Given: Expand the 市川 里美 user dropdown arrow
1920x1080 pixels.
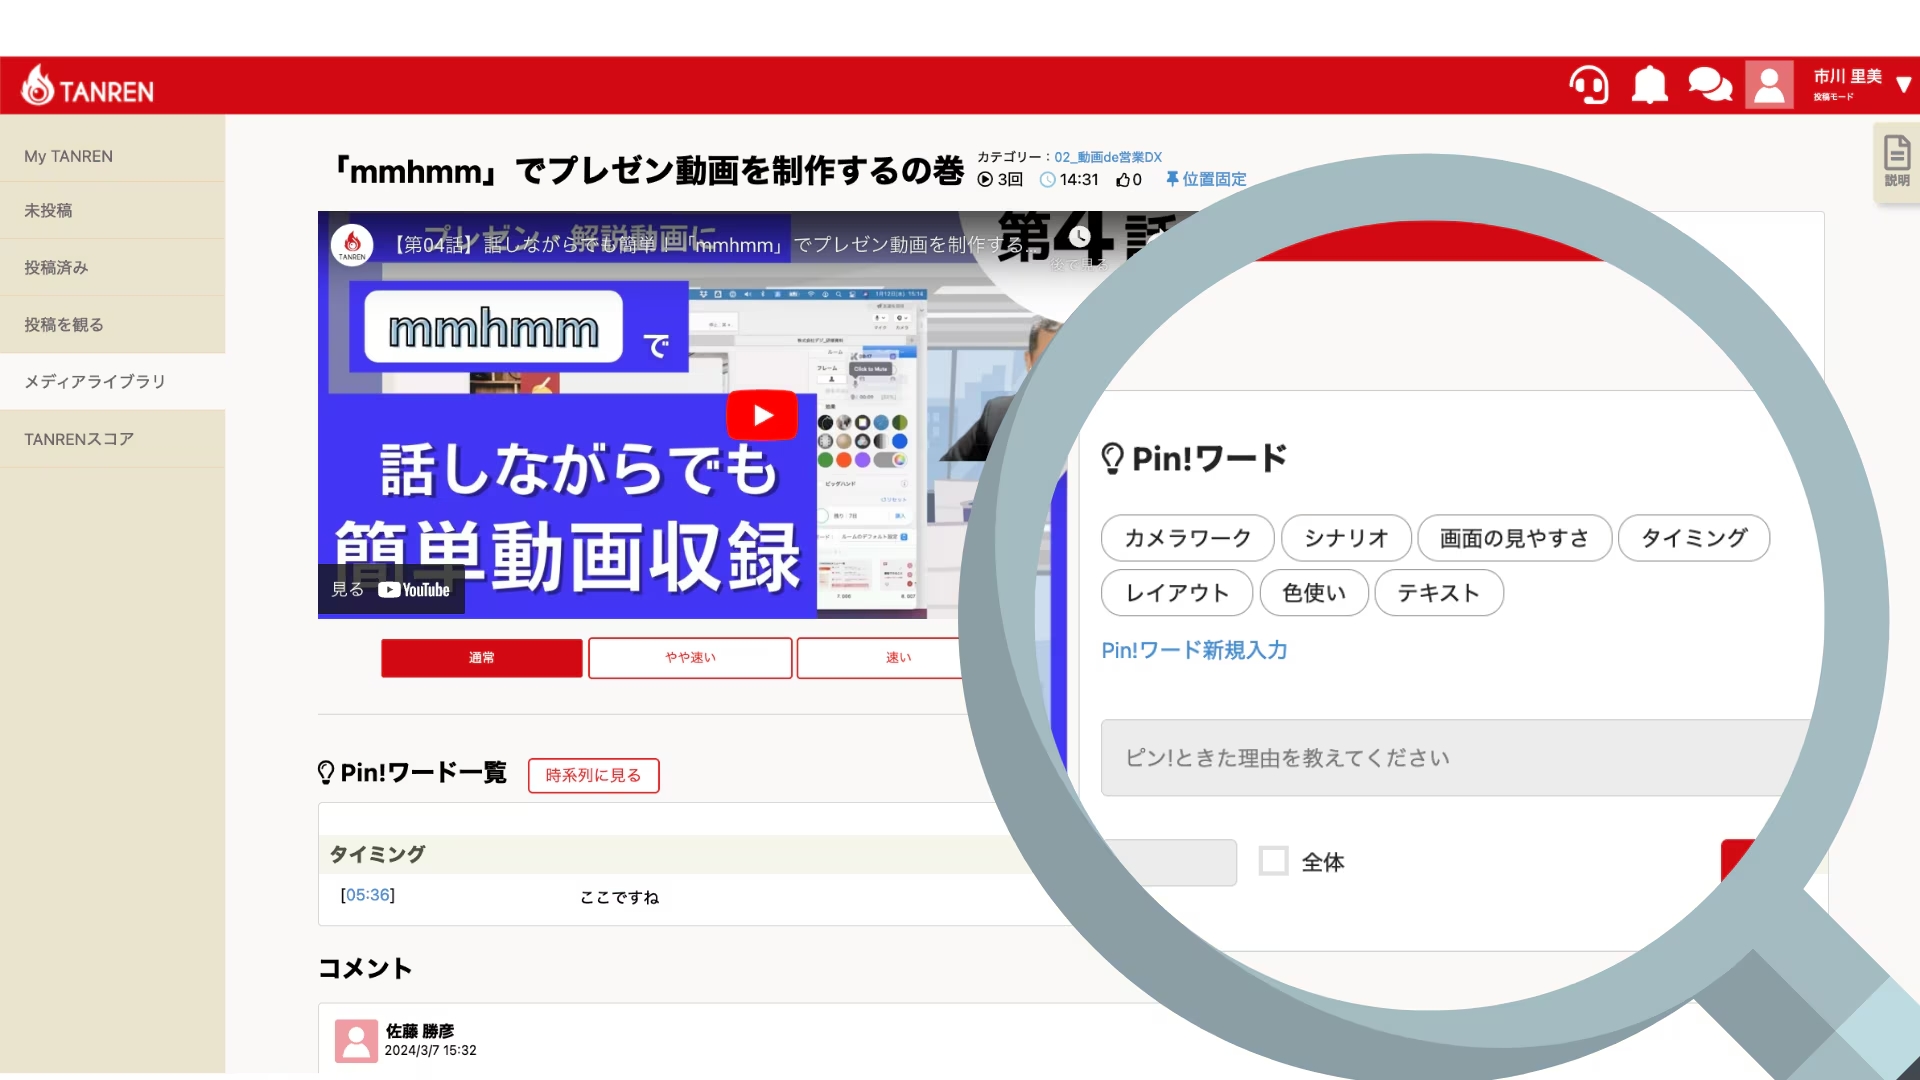Looking at the screenshot, I should tap(1903, 86).
